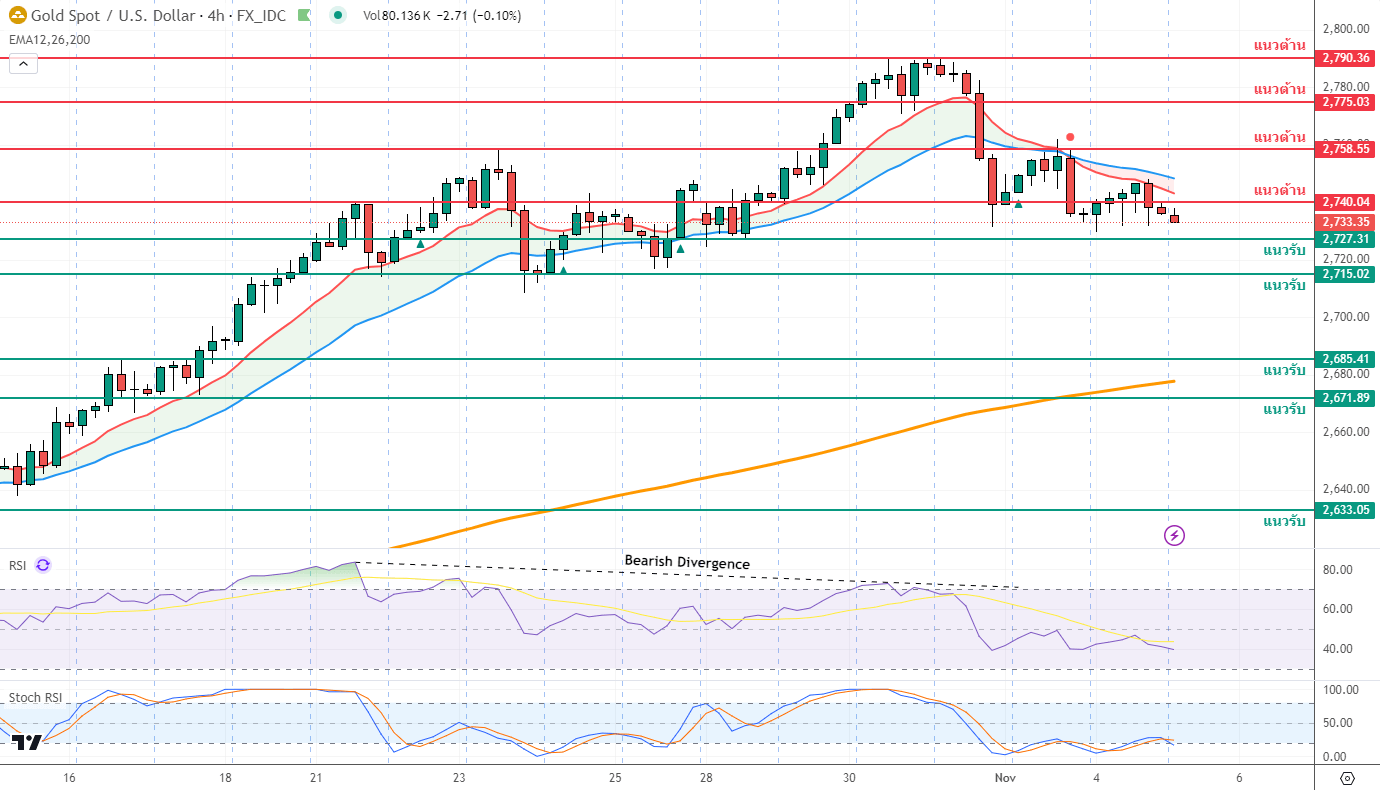Open the Gold Spot / U.S. Dollar symbol title
Screen dimensions: 1380x790
[x=158, y=15]
